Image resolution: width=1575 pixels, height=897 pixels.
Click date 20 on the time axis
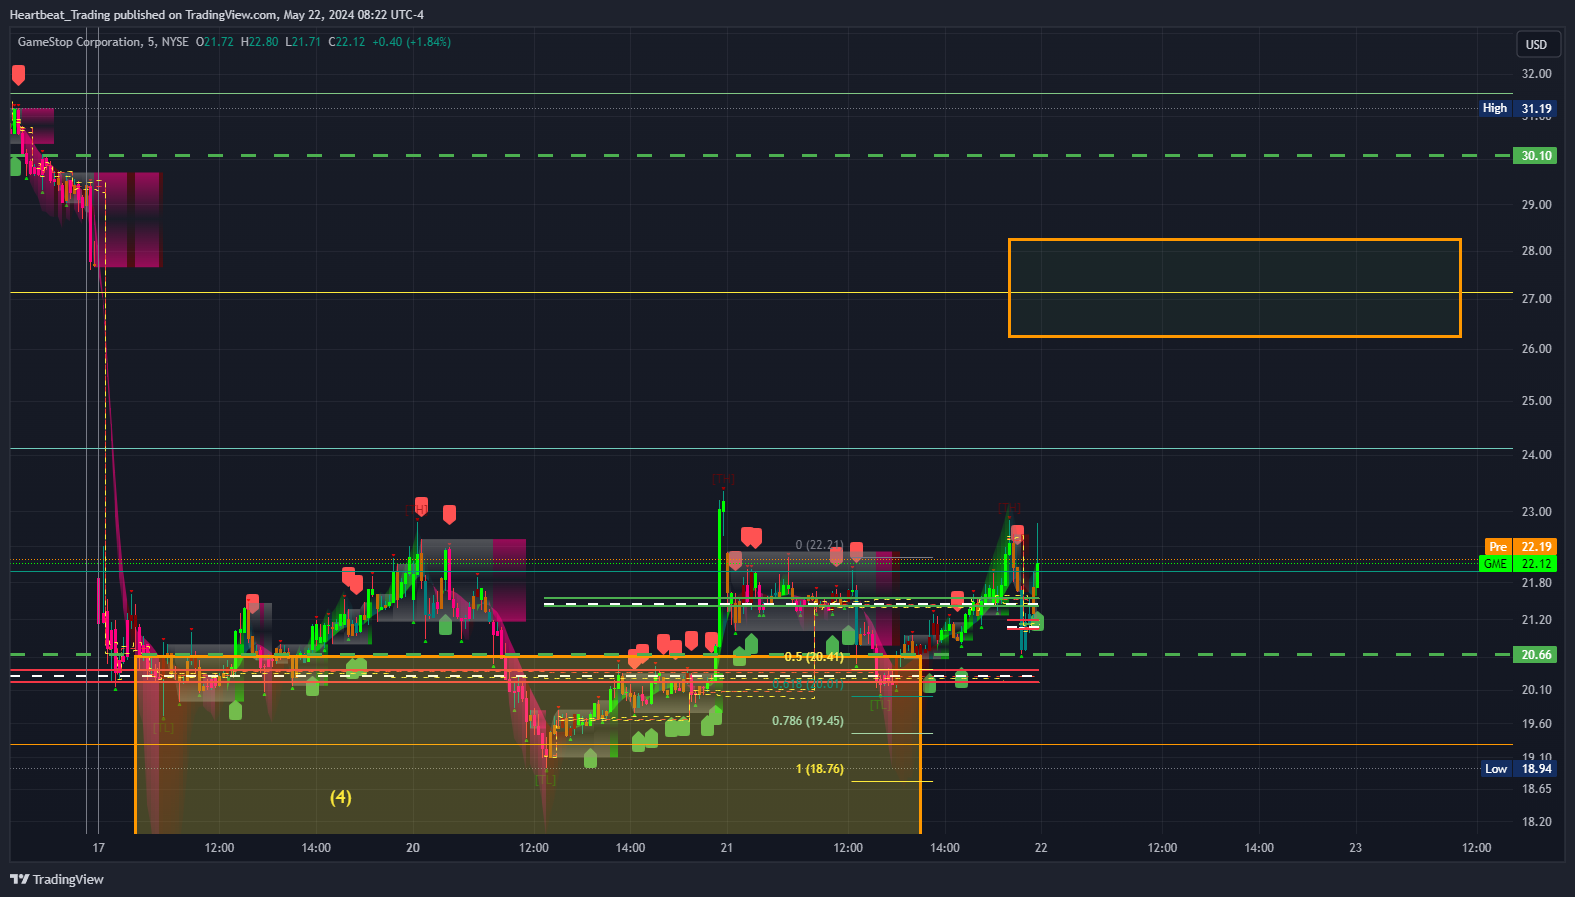pos(413,848)
